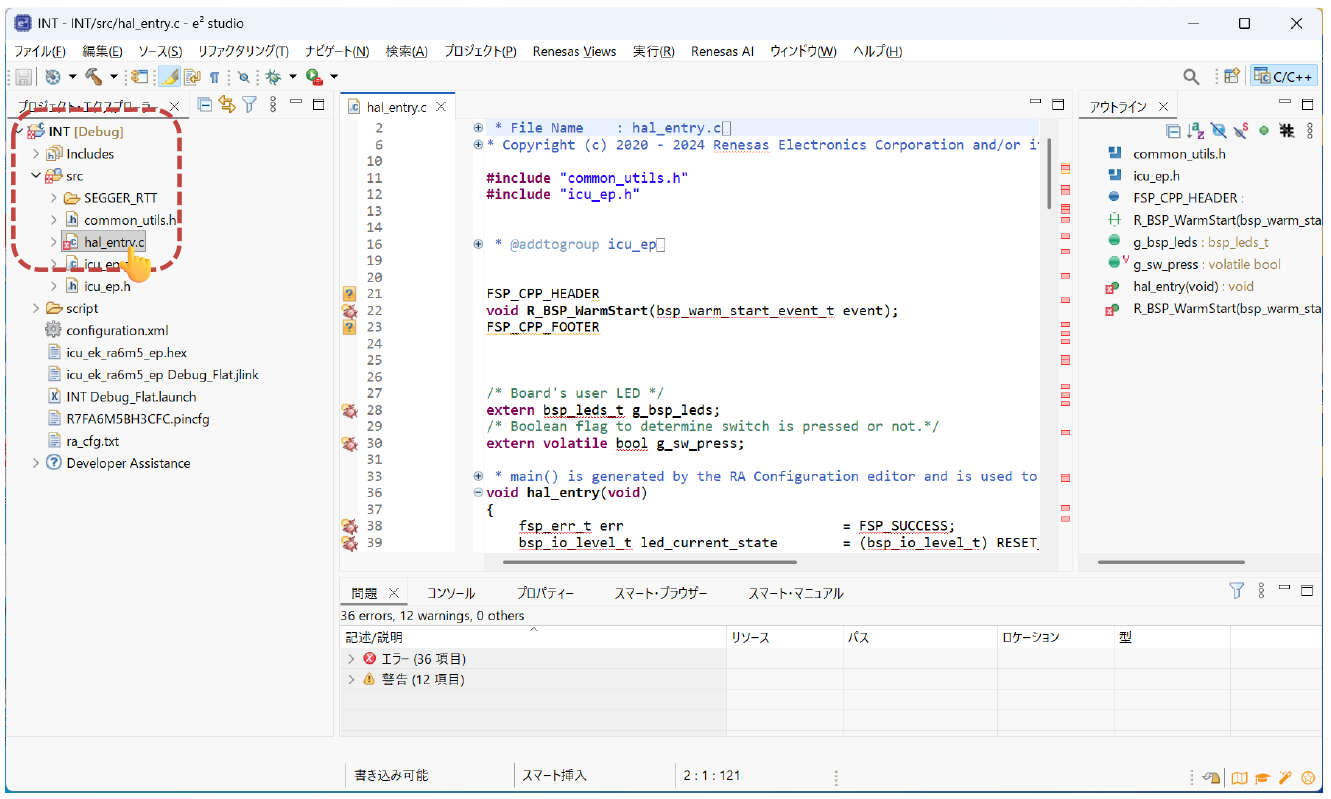Toggle the highlighter mark occurrences button
The height and width of the screenshot is (799, 1331).
(x=170, y=76)
